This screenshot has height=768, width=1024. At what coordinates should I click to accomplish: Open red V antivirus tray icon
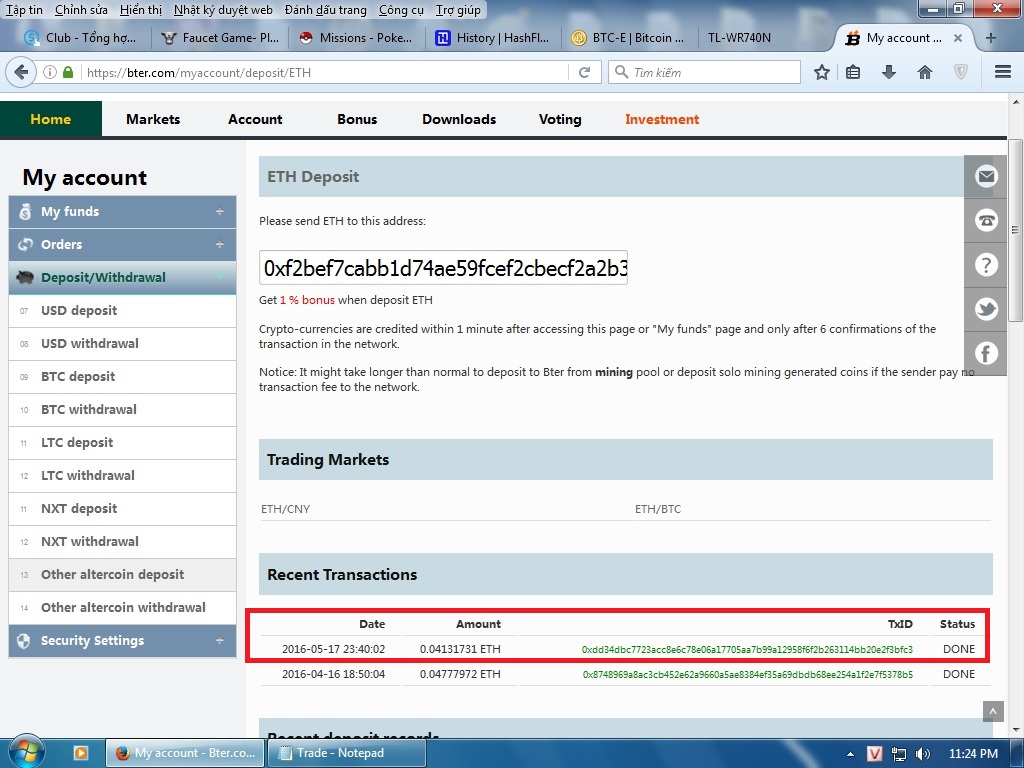(x=874, y=754)
